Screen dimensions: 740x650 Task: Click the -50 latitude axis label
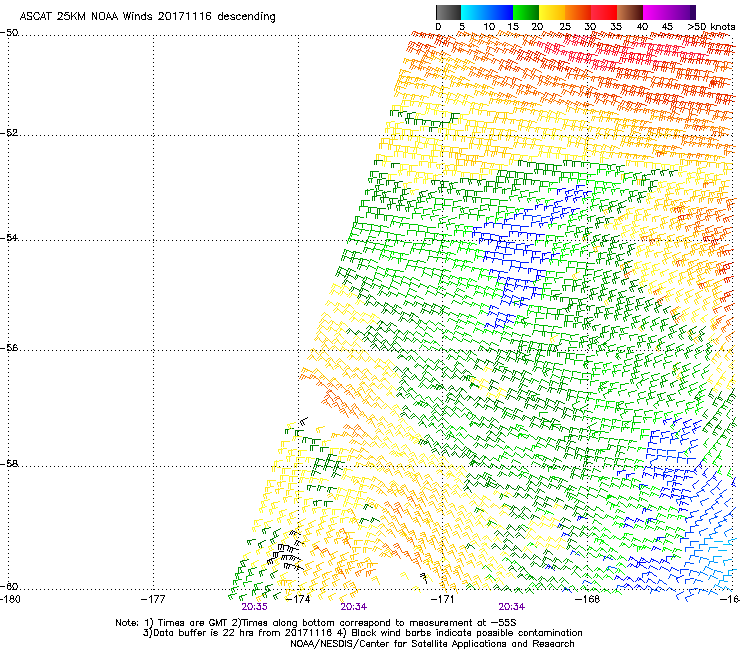click(x=9, y=33)
